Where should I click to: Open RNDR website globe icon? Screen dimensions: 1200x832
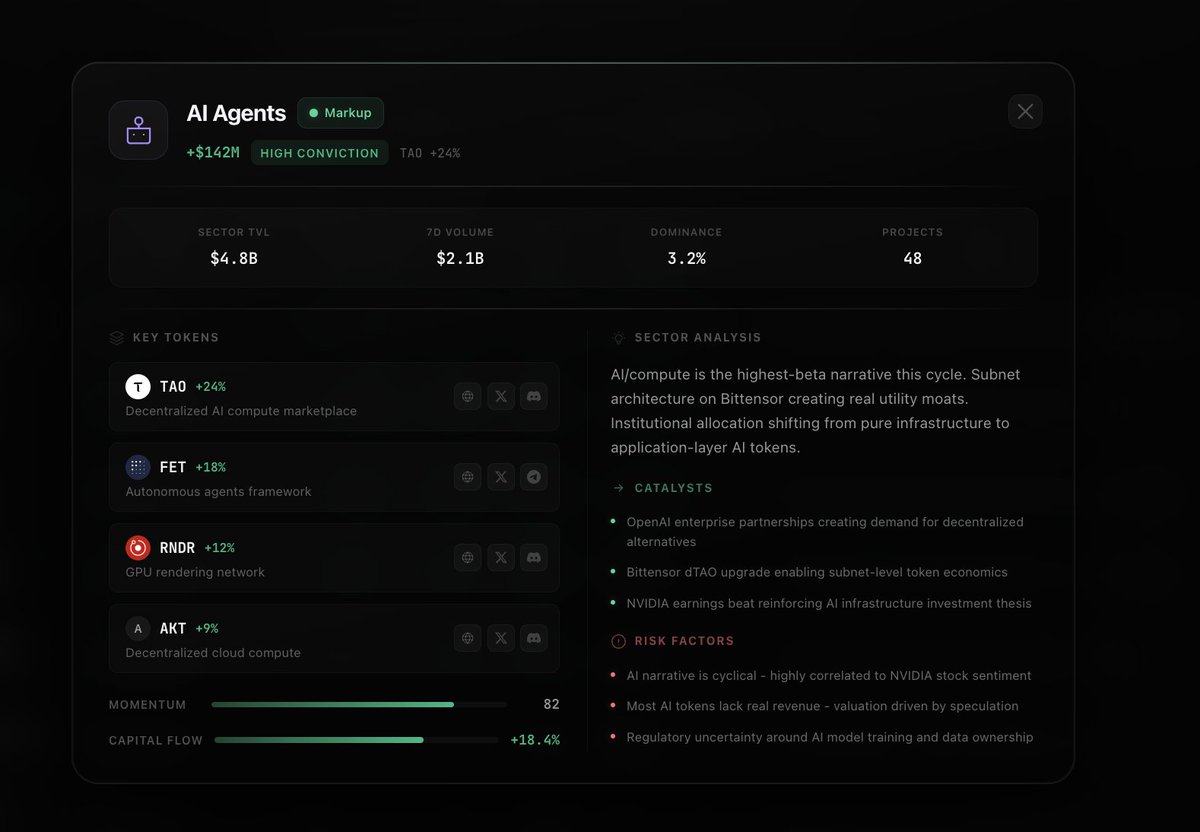pos(468,557)
